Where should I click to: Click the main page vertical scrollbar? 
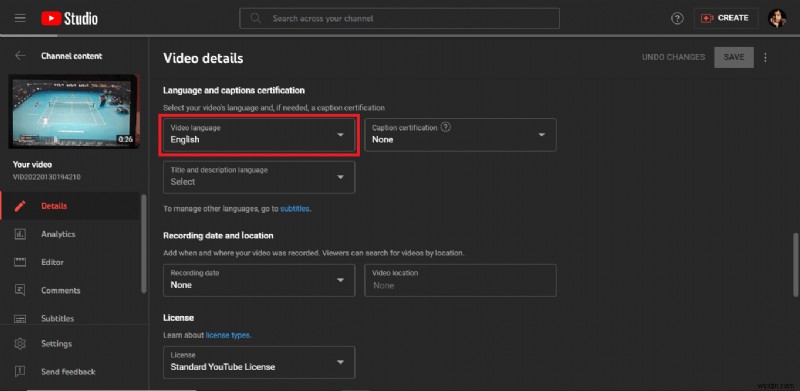click(795, 264)
